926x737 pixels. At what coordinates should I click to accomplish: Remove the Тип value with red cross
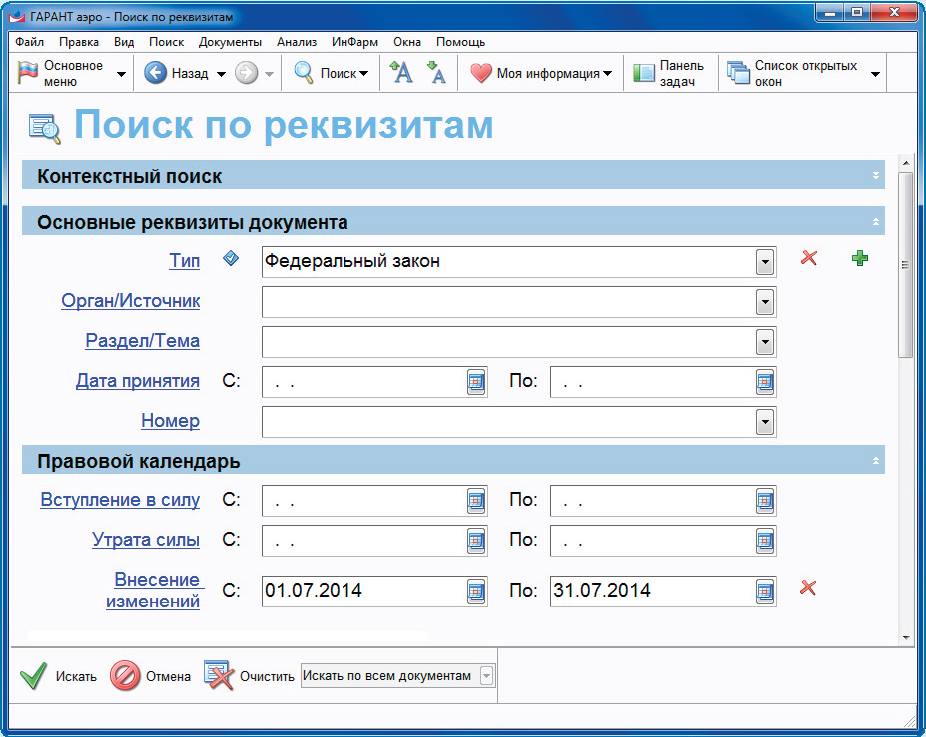tap(809, 259)
